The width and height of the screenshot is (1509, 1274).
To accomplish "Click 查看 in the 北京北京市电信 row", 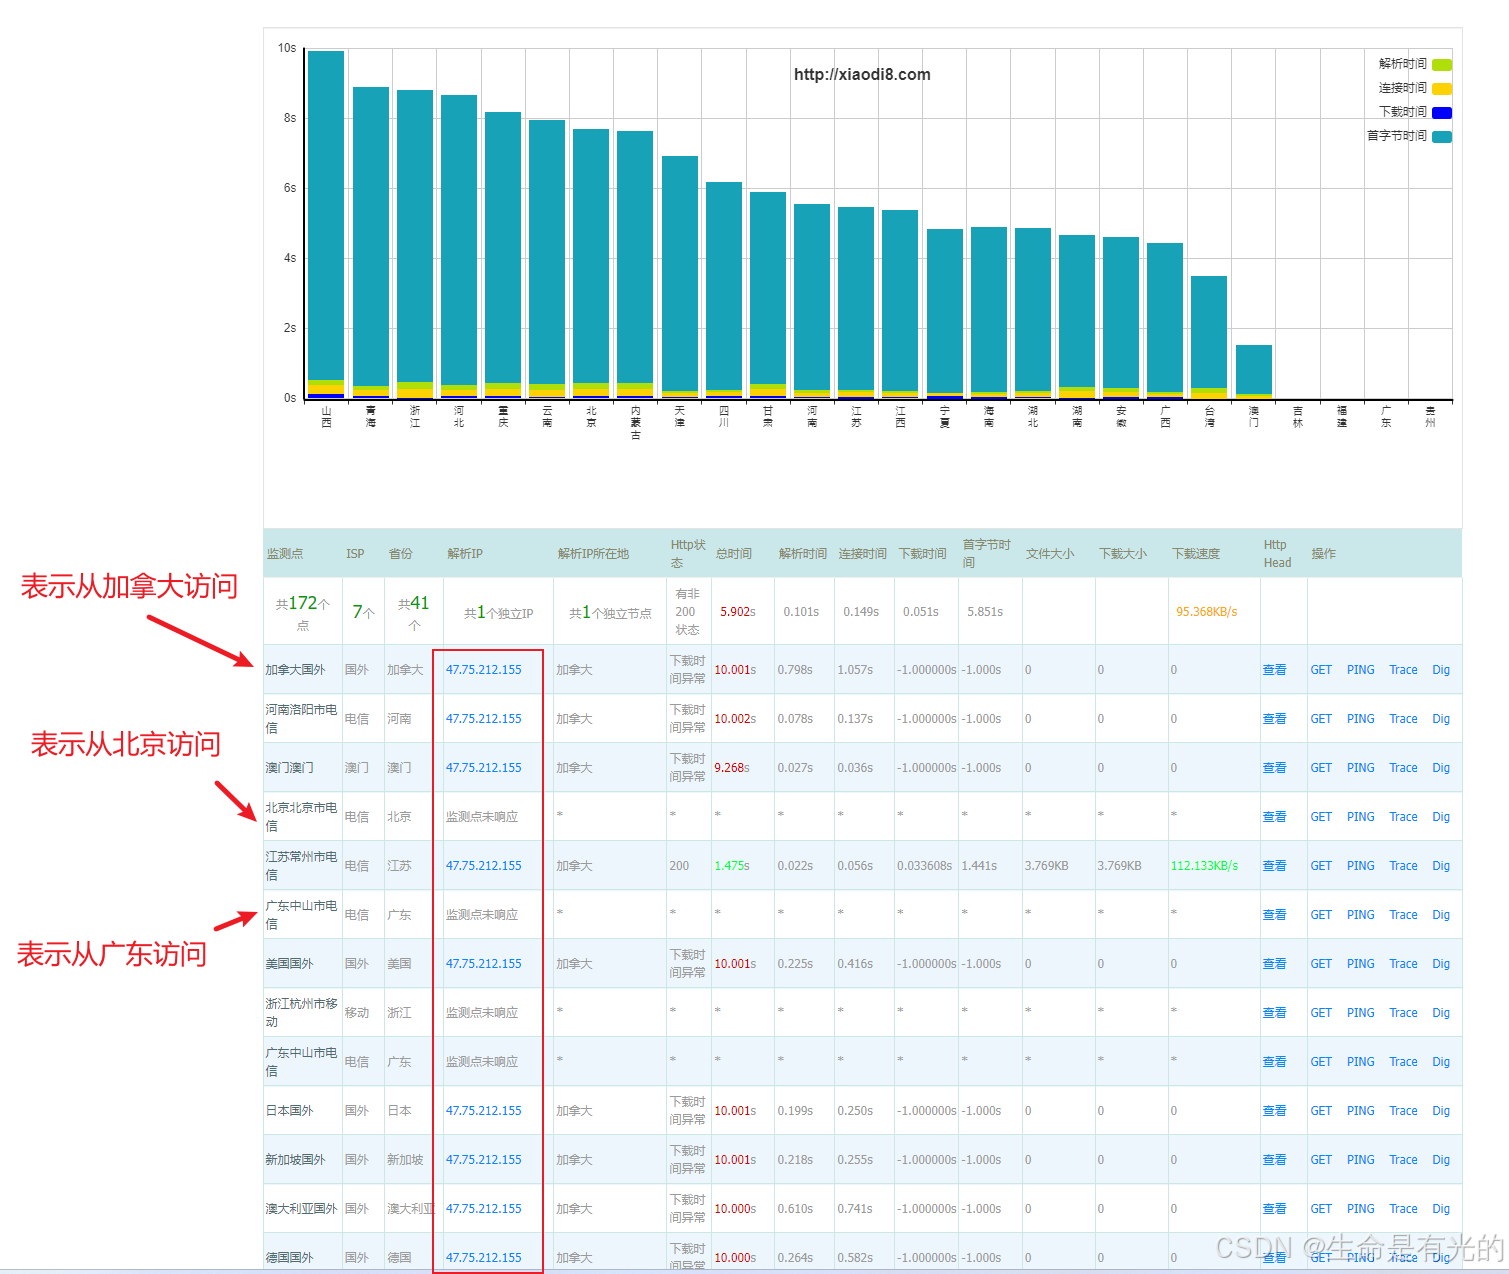I will click(1274, 817).
